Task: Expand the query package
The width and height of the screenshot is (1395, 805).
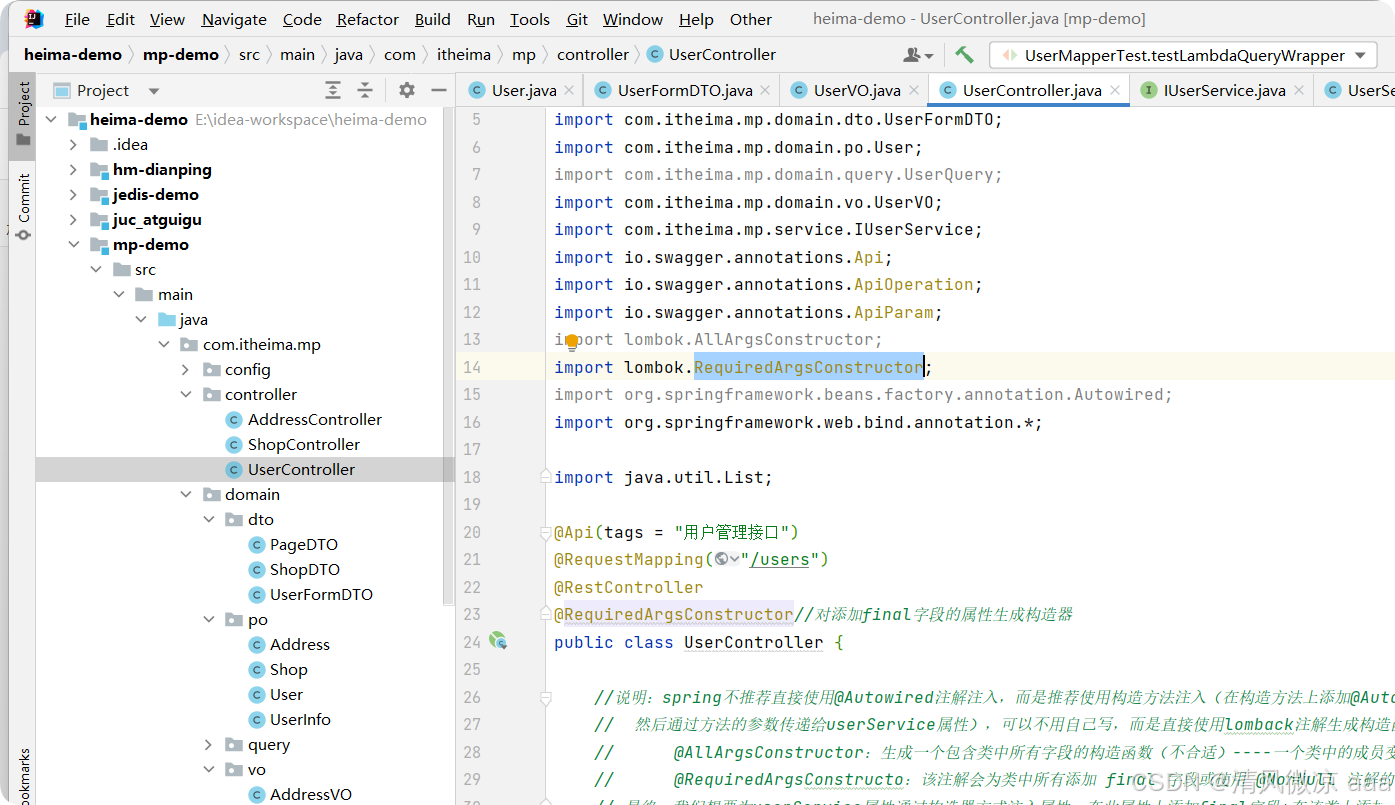Action: [x=208, y=744]
